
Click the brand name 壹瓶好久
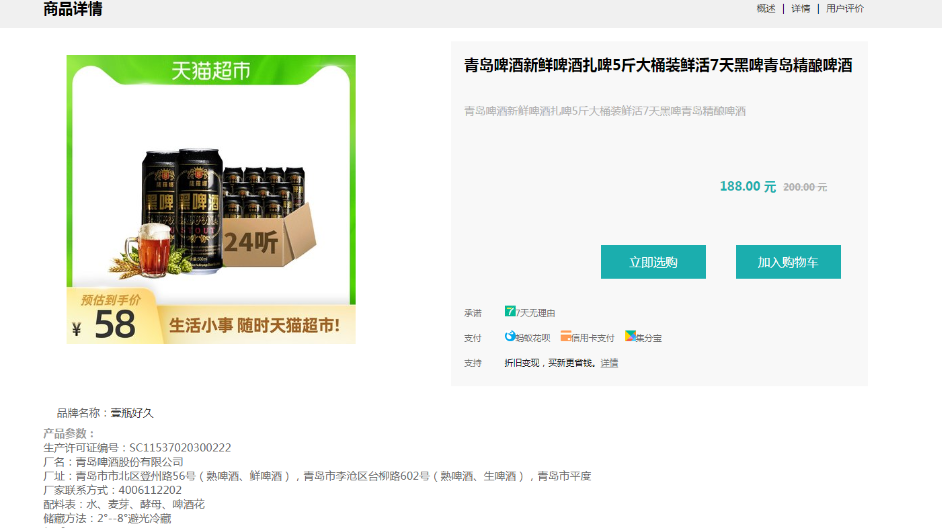(132, 413)
